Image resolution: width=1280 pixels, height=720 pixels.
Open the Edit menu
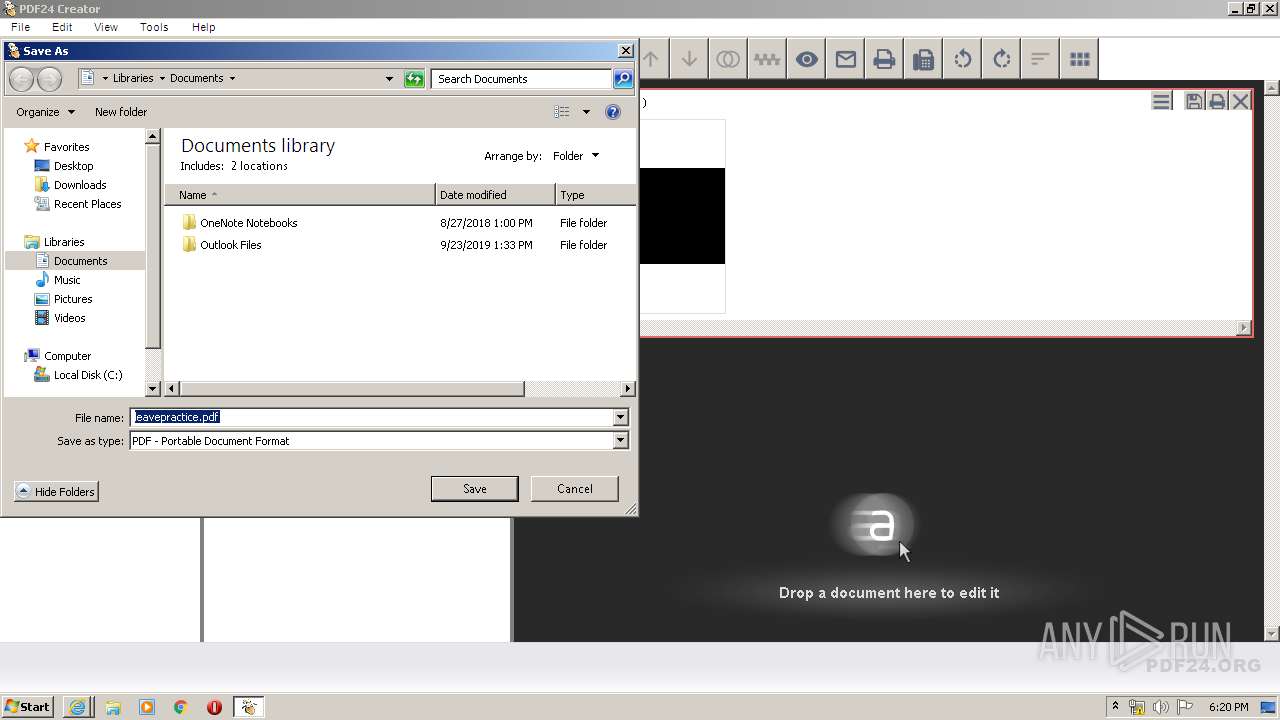[x=62, y=27]
